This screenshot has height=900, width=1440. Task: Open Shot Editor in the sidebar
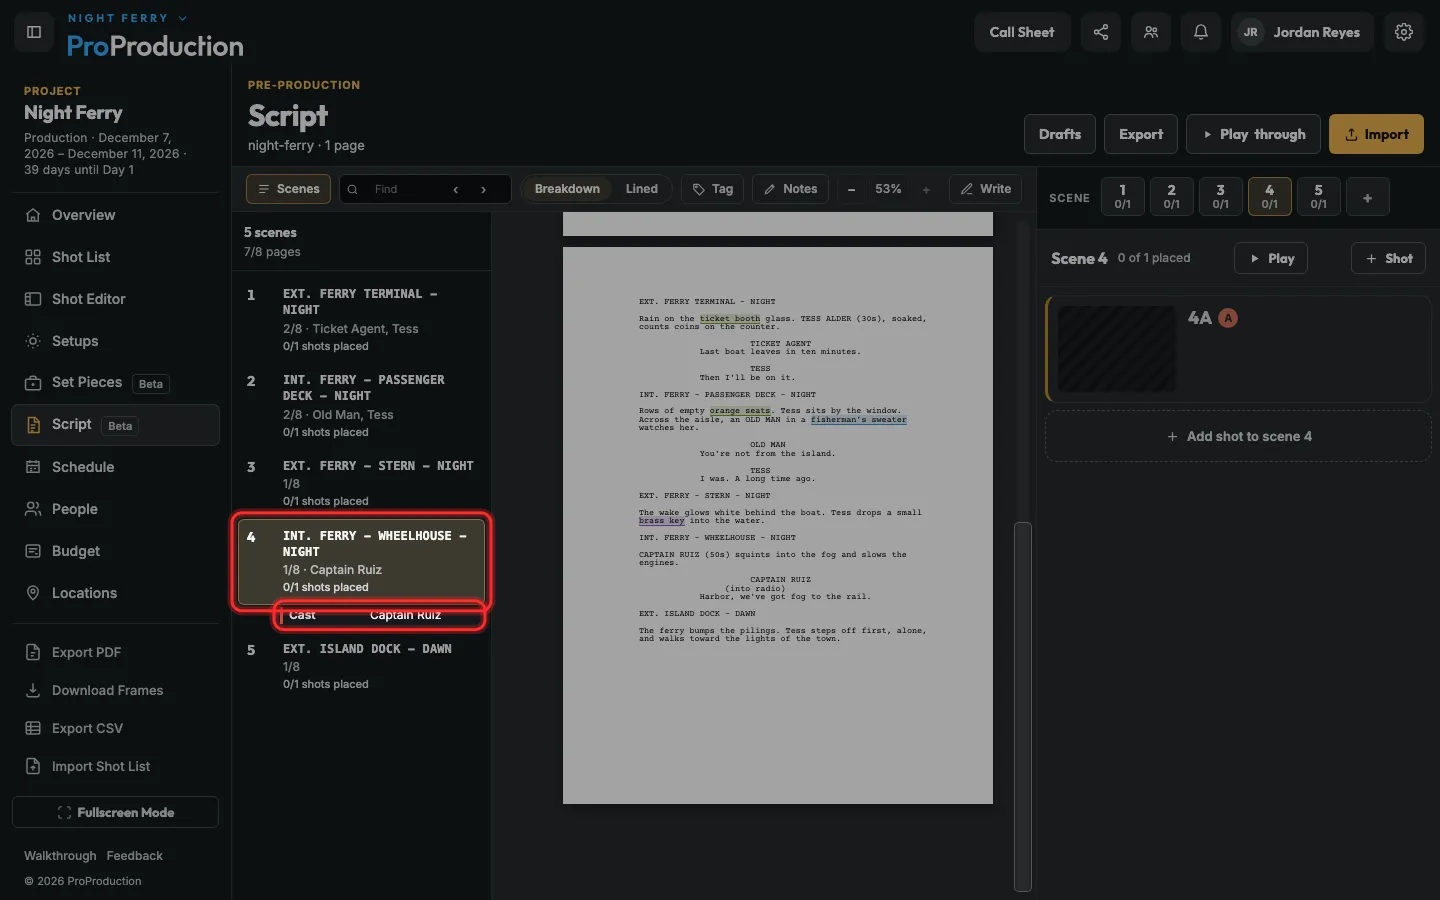coord(115,299)
